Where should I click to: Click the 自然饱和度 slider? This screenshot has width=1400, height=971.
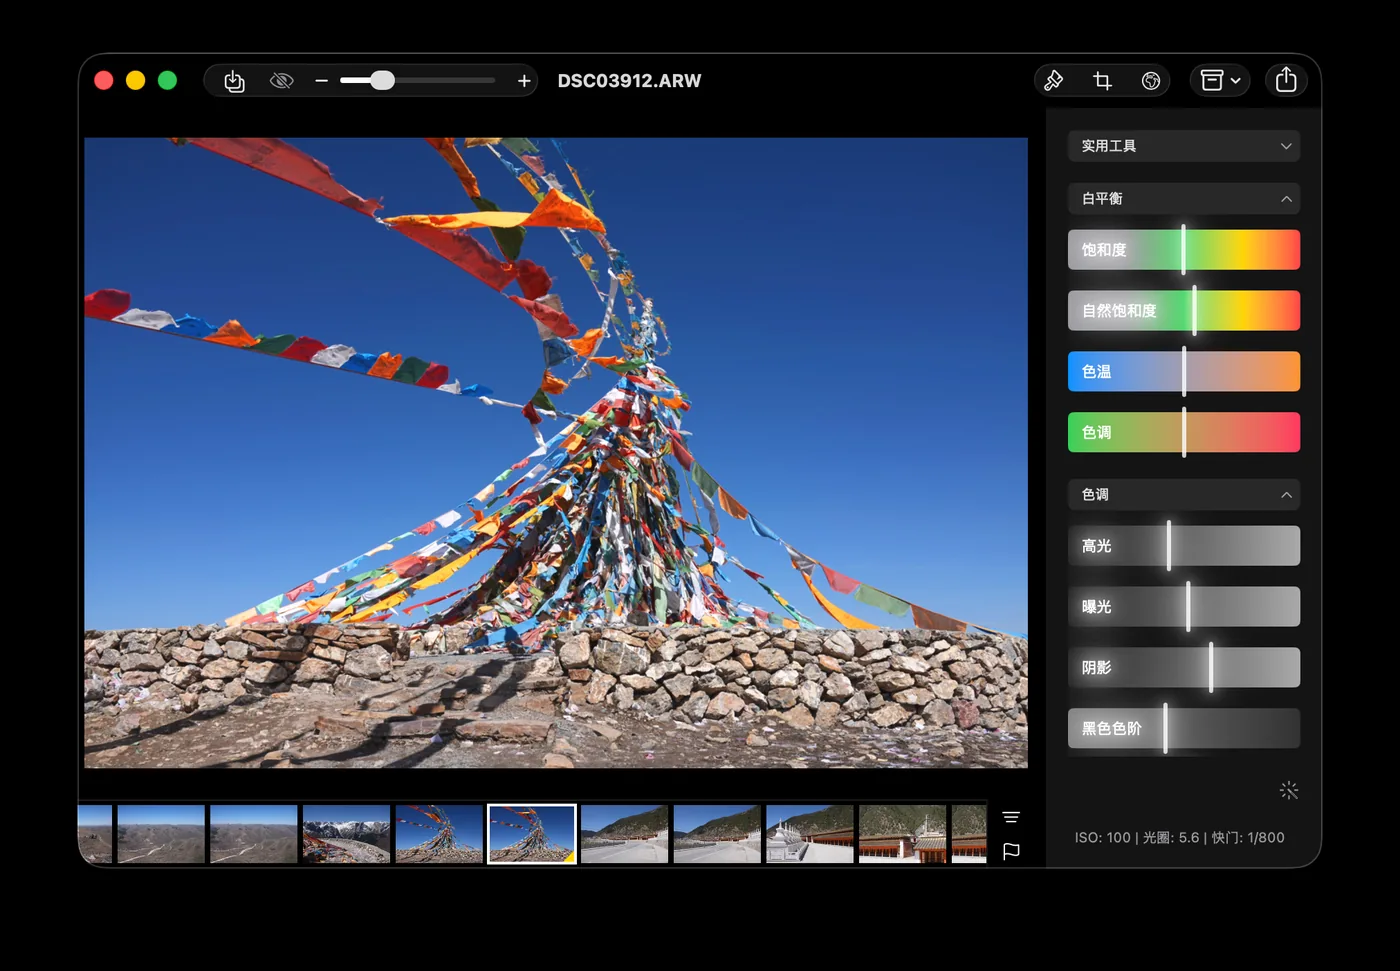tap(1184, 311)
